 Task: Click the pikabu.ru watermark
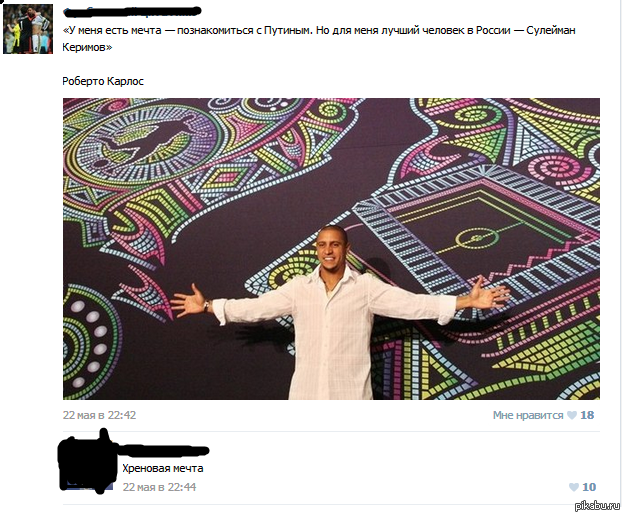click(x=597, y=505)
